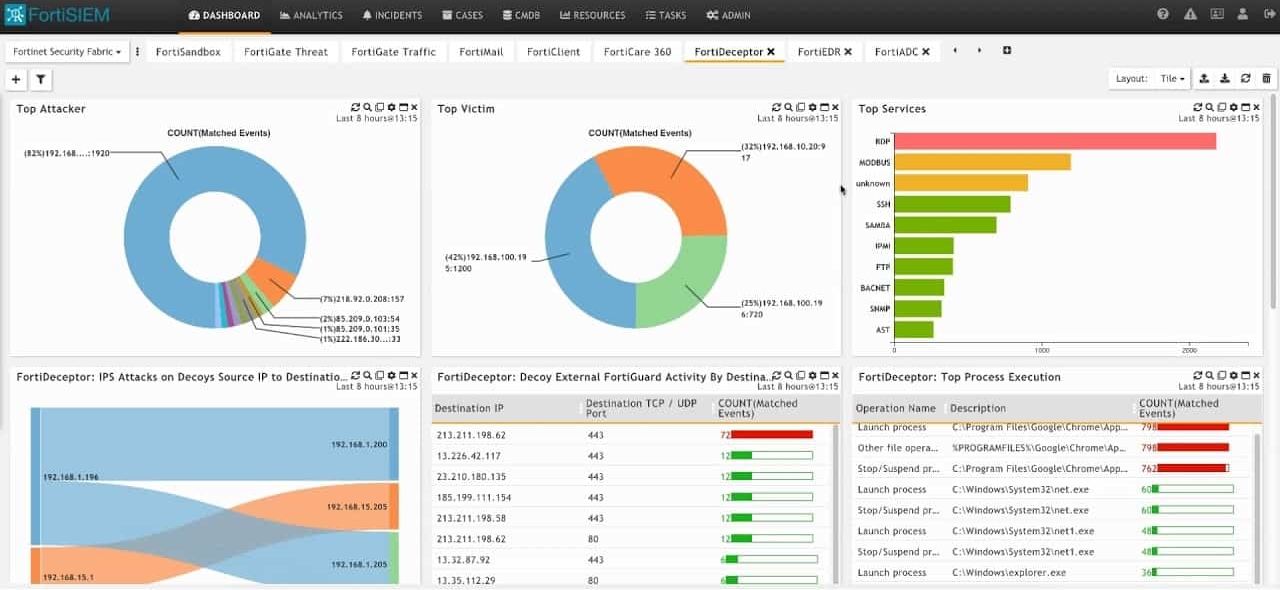This screenshot has height=590, width=1280.
Task: Switch to the FortiGate Threat tab
Action: pyautogui.click(x=286, y=51)
